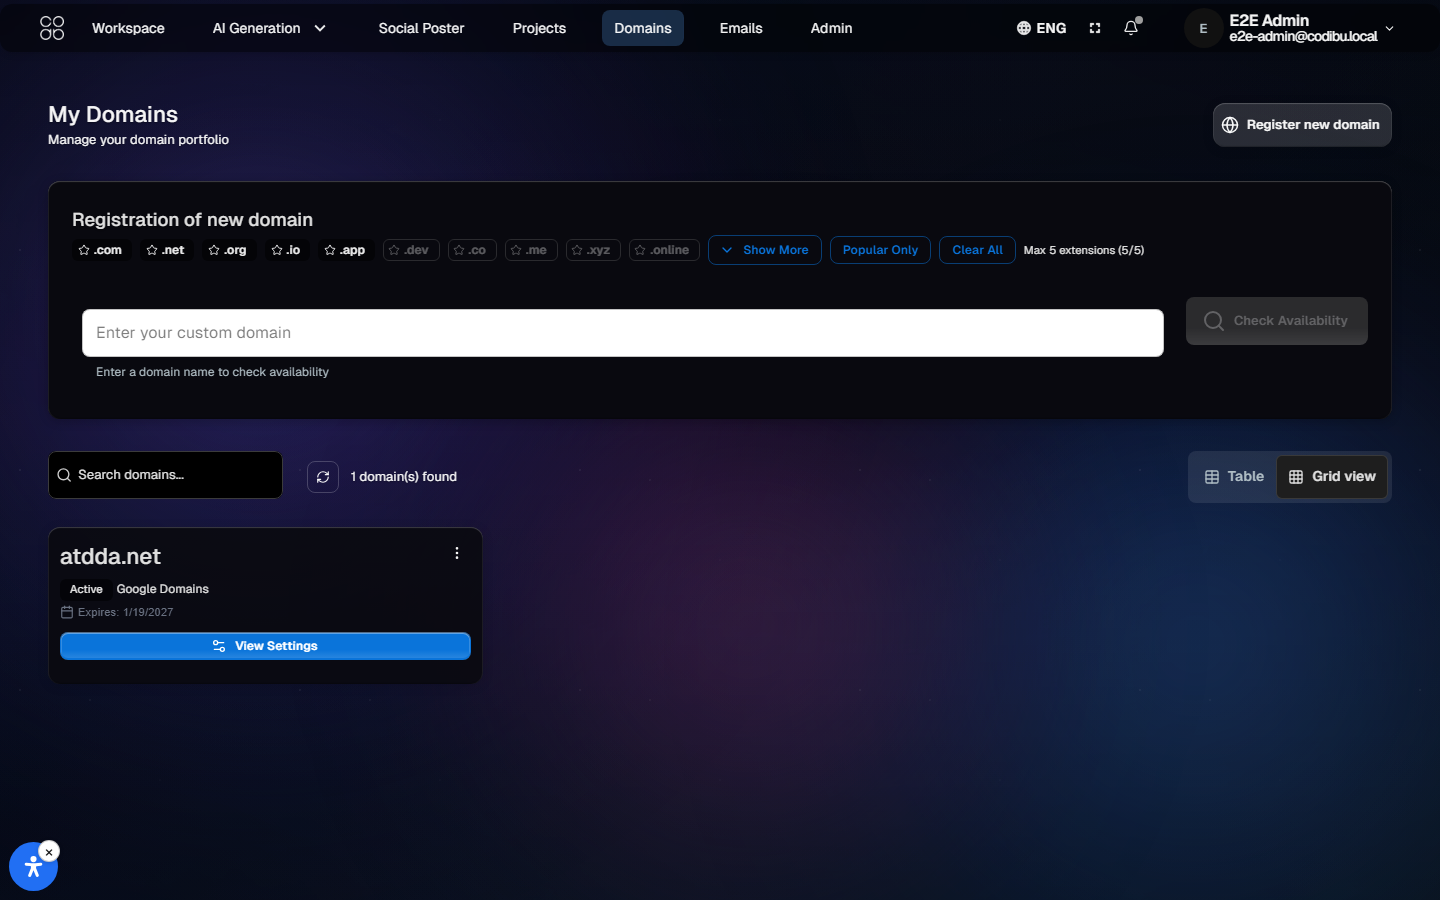Enable the .xyz extension

pos(593,250)
